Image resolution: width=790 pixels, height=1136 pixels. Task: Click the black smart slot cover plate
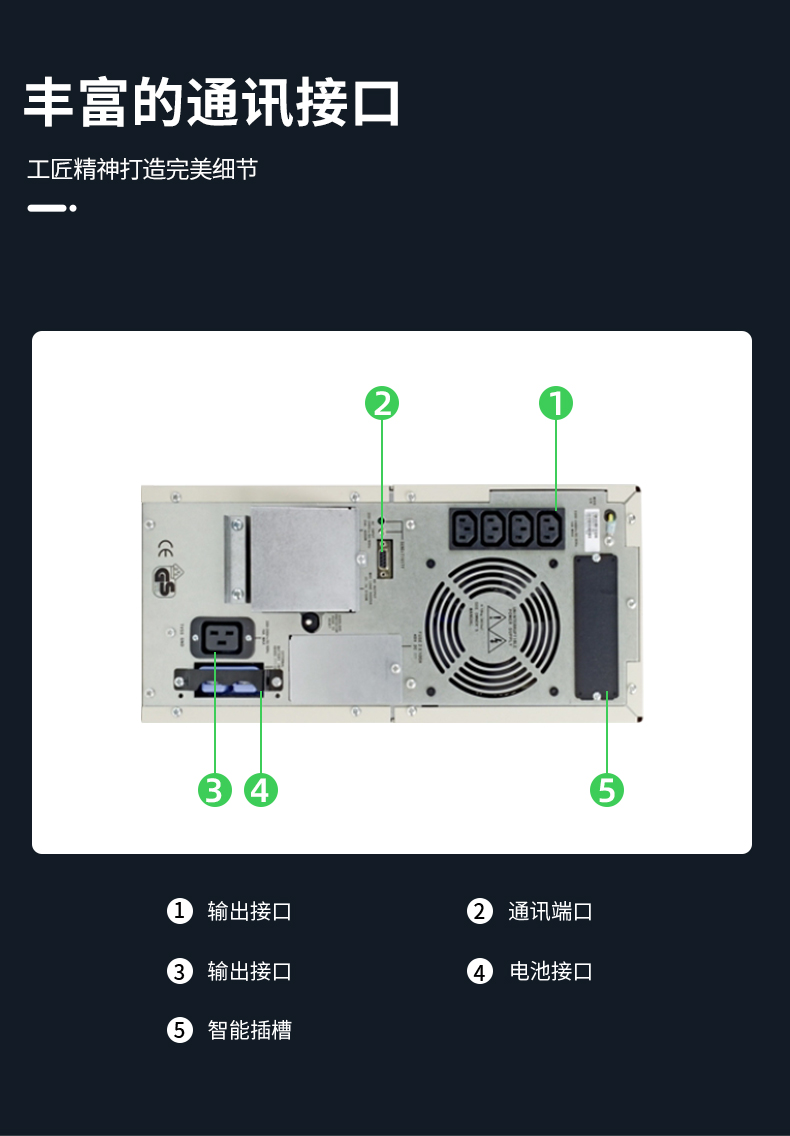(x=596, y=627)
